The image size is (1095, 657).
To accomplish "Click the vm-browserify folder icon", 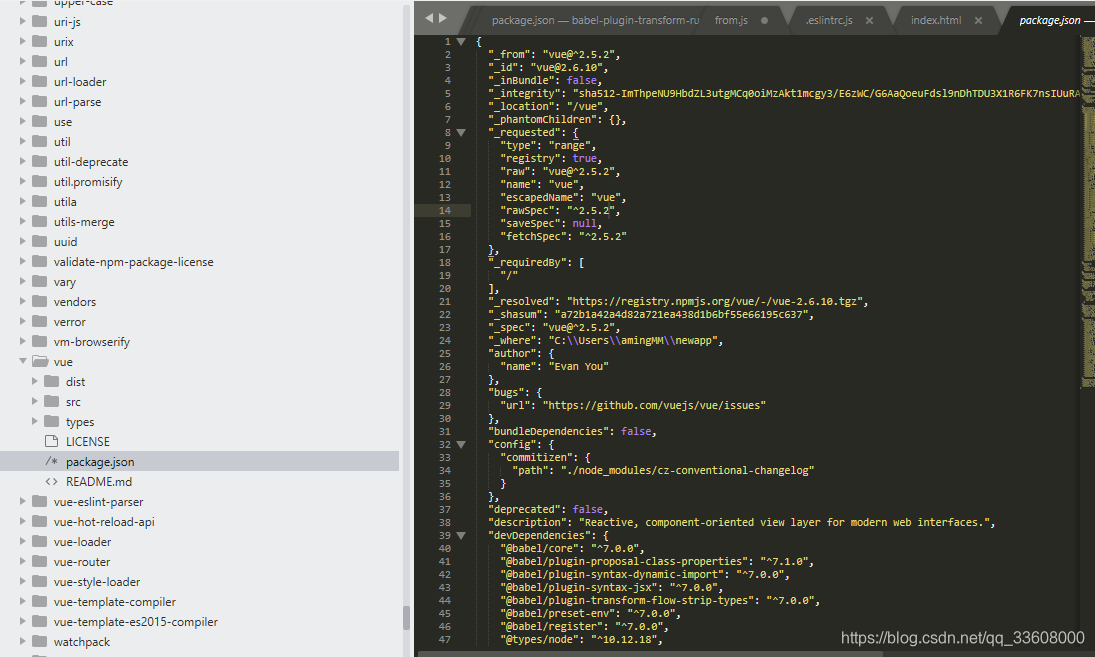I will pos(40,341).
